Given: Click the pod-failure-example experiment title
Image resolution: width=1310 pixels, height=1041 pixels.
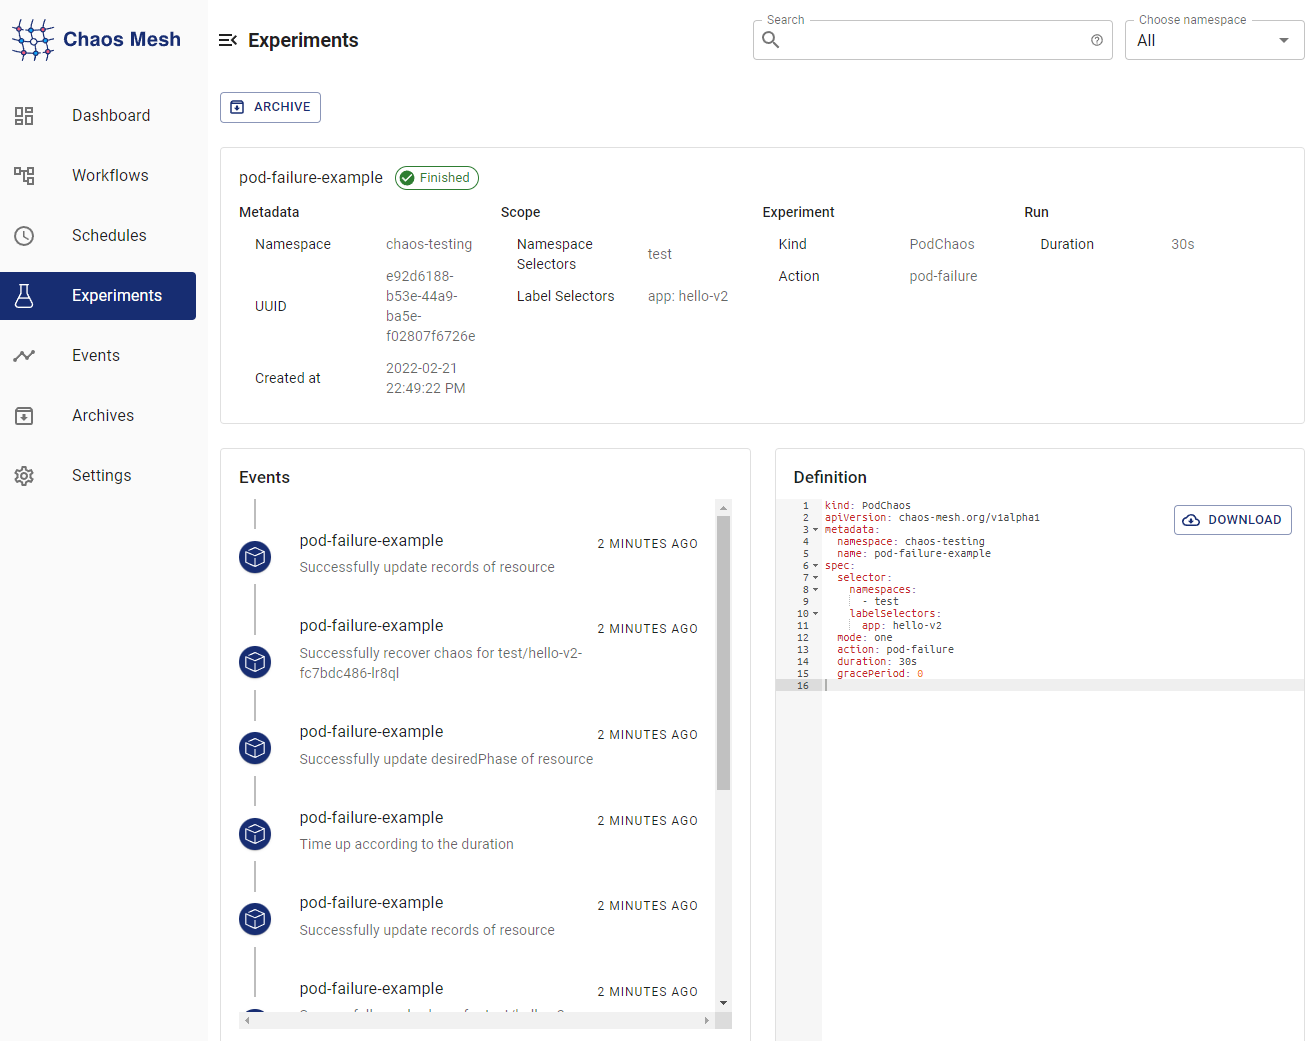Looking at the screenshot, I should click(x=311, y=178).
